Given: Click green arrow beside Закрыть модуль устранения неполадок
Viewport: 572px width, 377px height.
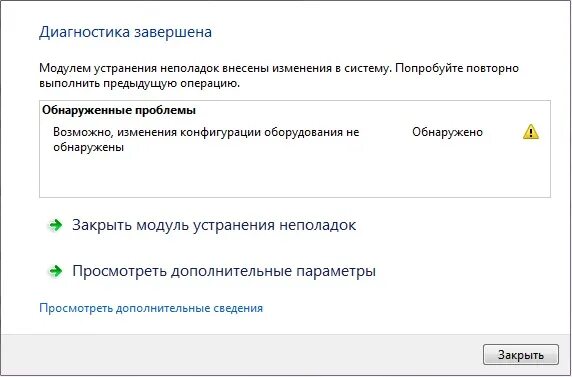Looking at the screenshot, I should click(x=55, y=225).
